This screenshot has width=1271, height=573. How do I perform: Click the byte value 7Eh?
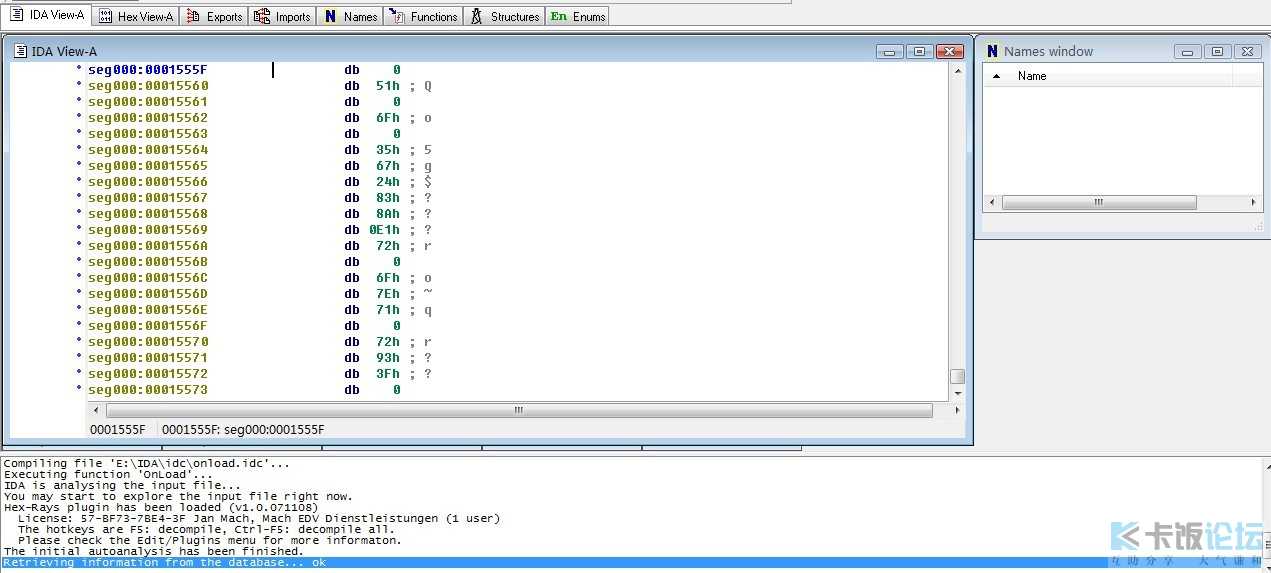(388, 294)
